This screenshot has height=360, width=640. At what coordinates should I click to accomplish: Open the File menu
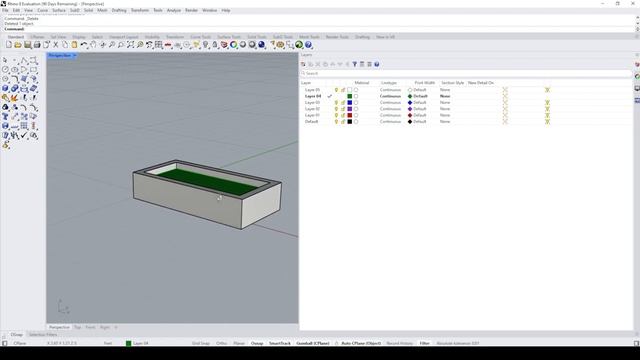[x=5, y=10]
